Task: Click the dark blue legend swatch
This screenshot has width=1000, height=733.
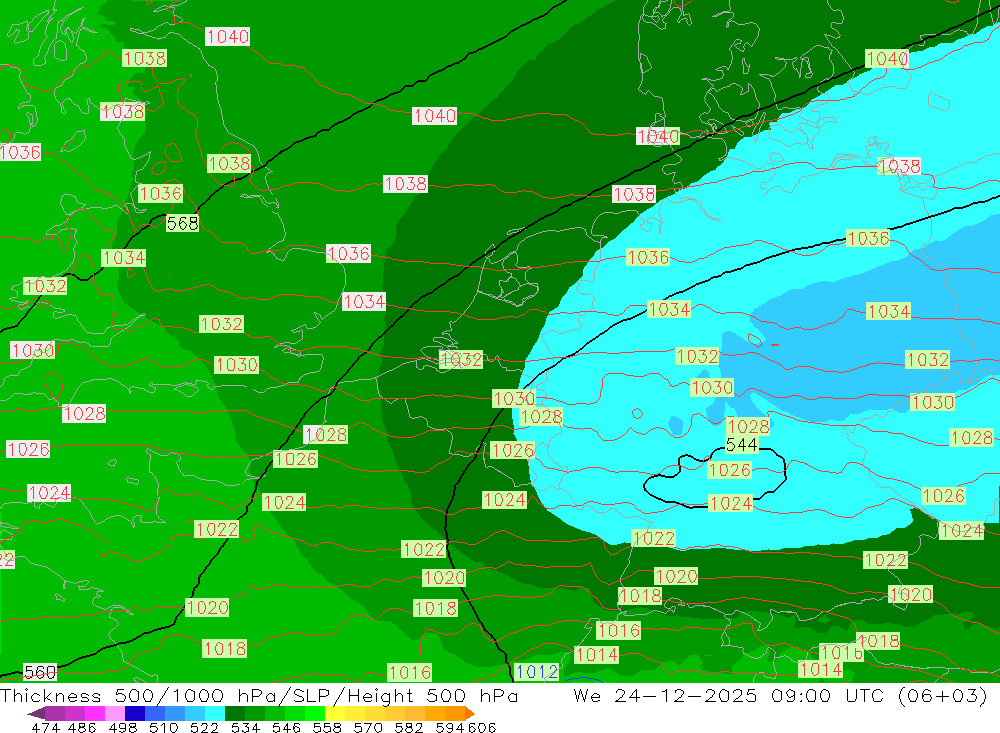Action: pyautogui.click(x=135, y=713)
